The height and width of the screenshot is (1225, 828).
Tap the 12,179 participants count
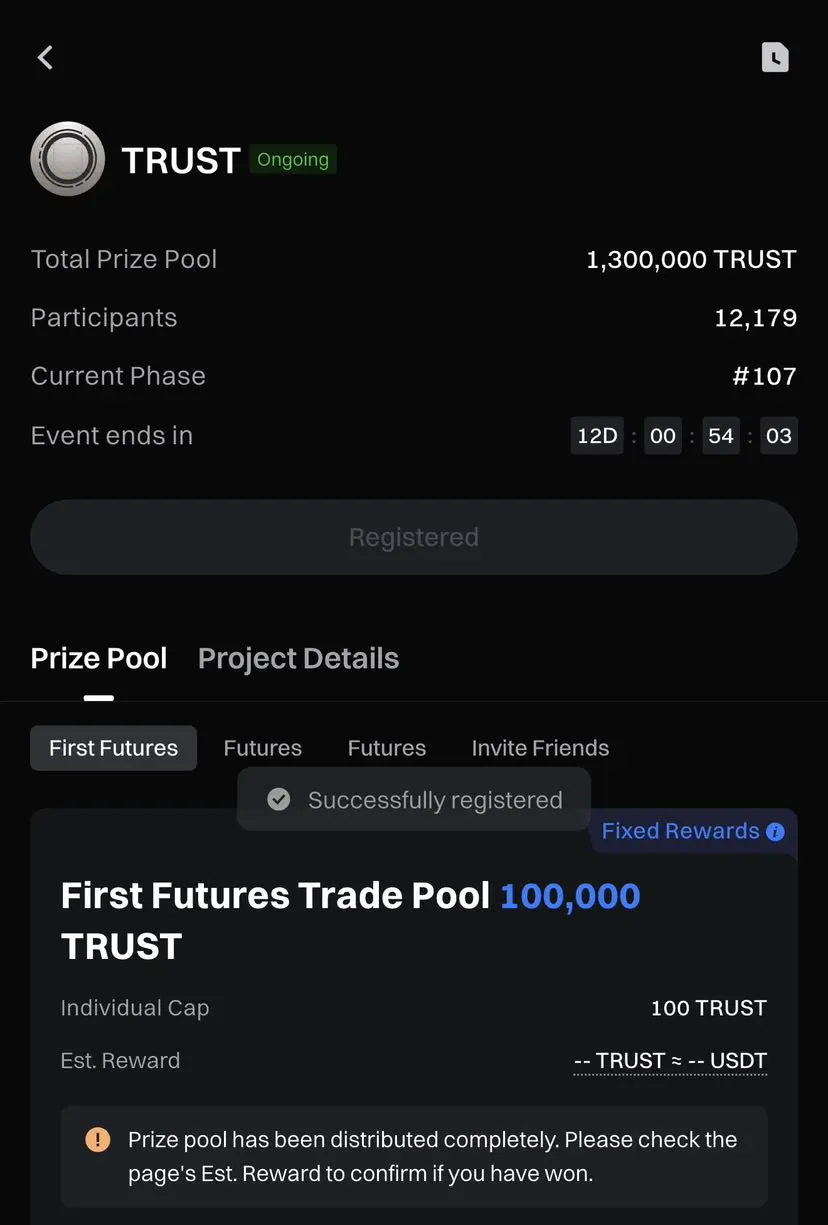click(755, 318)
